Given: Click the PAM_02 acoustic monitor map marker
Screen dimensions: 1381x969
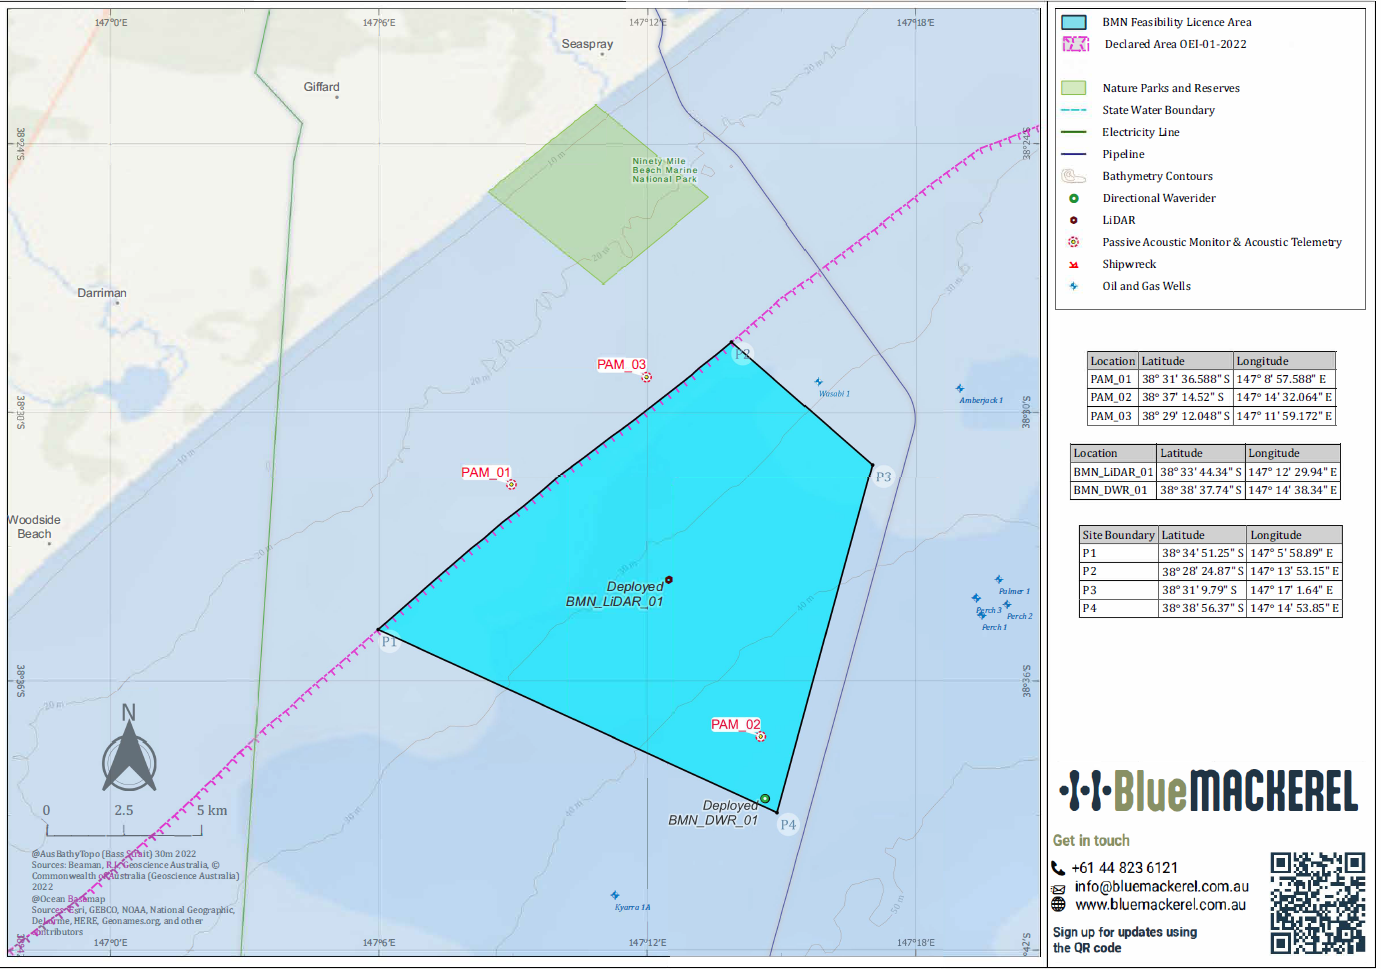Looking at the screenshot, I should (761, 737).
